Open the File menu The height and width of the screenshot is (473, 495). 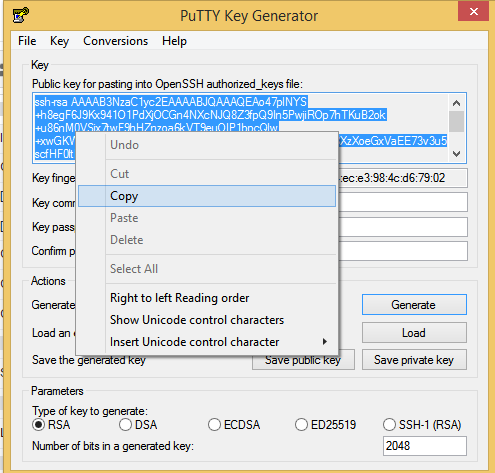pyautogui.click(x=27, y=41)
